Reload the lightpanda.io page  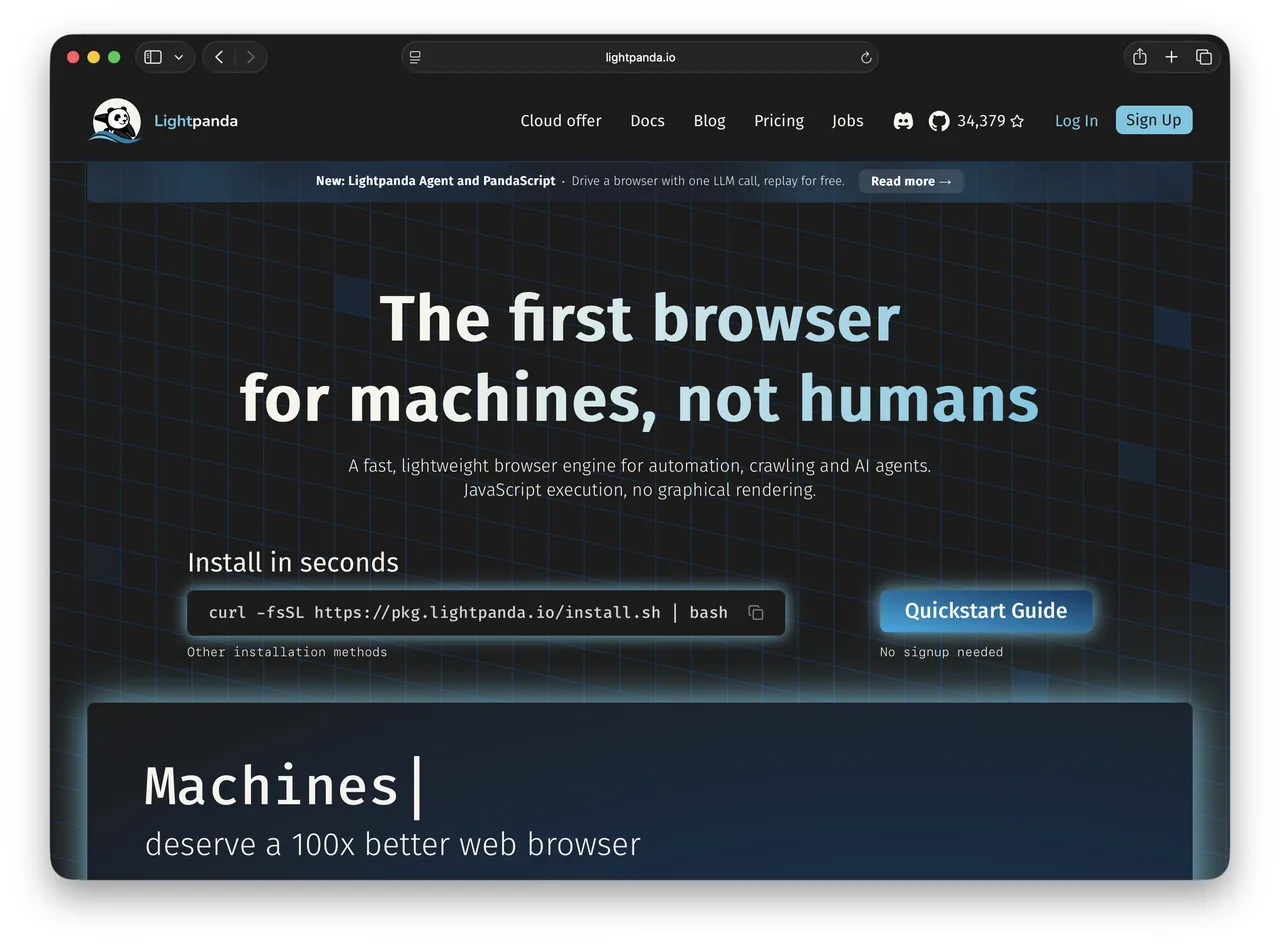pyautogui.click(x=866, y=57)
